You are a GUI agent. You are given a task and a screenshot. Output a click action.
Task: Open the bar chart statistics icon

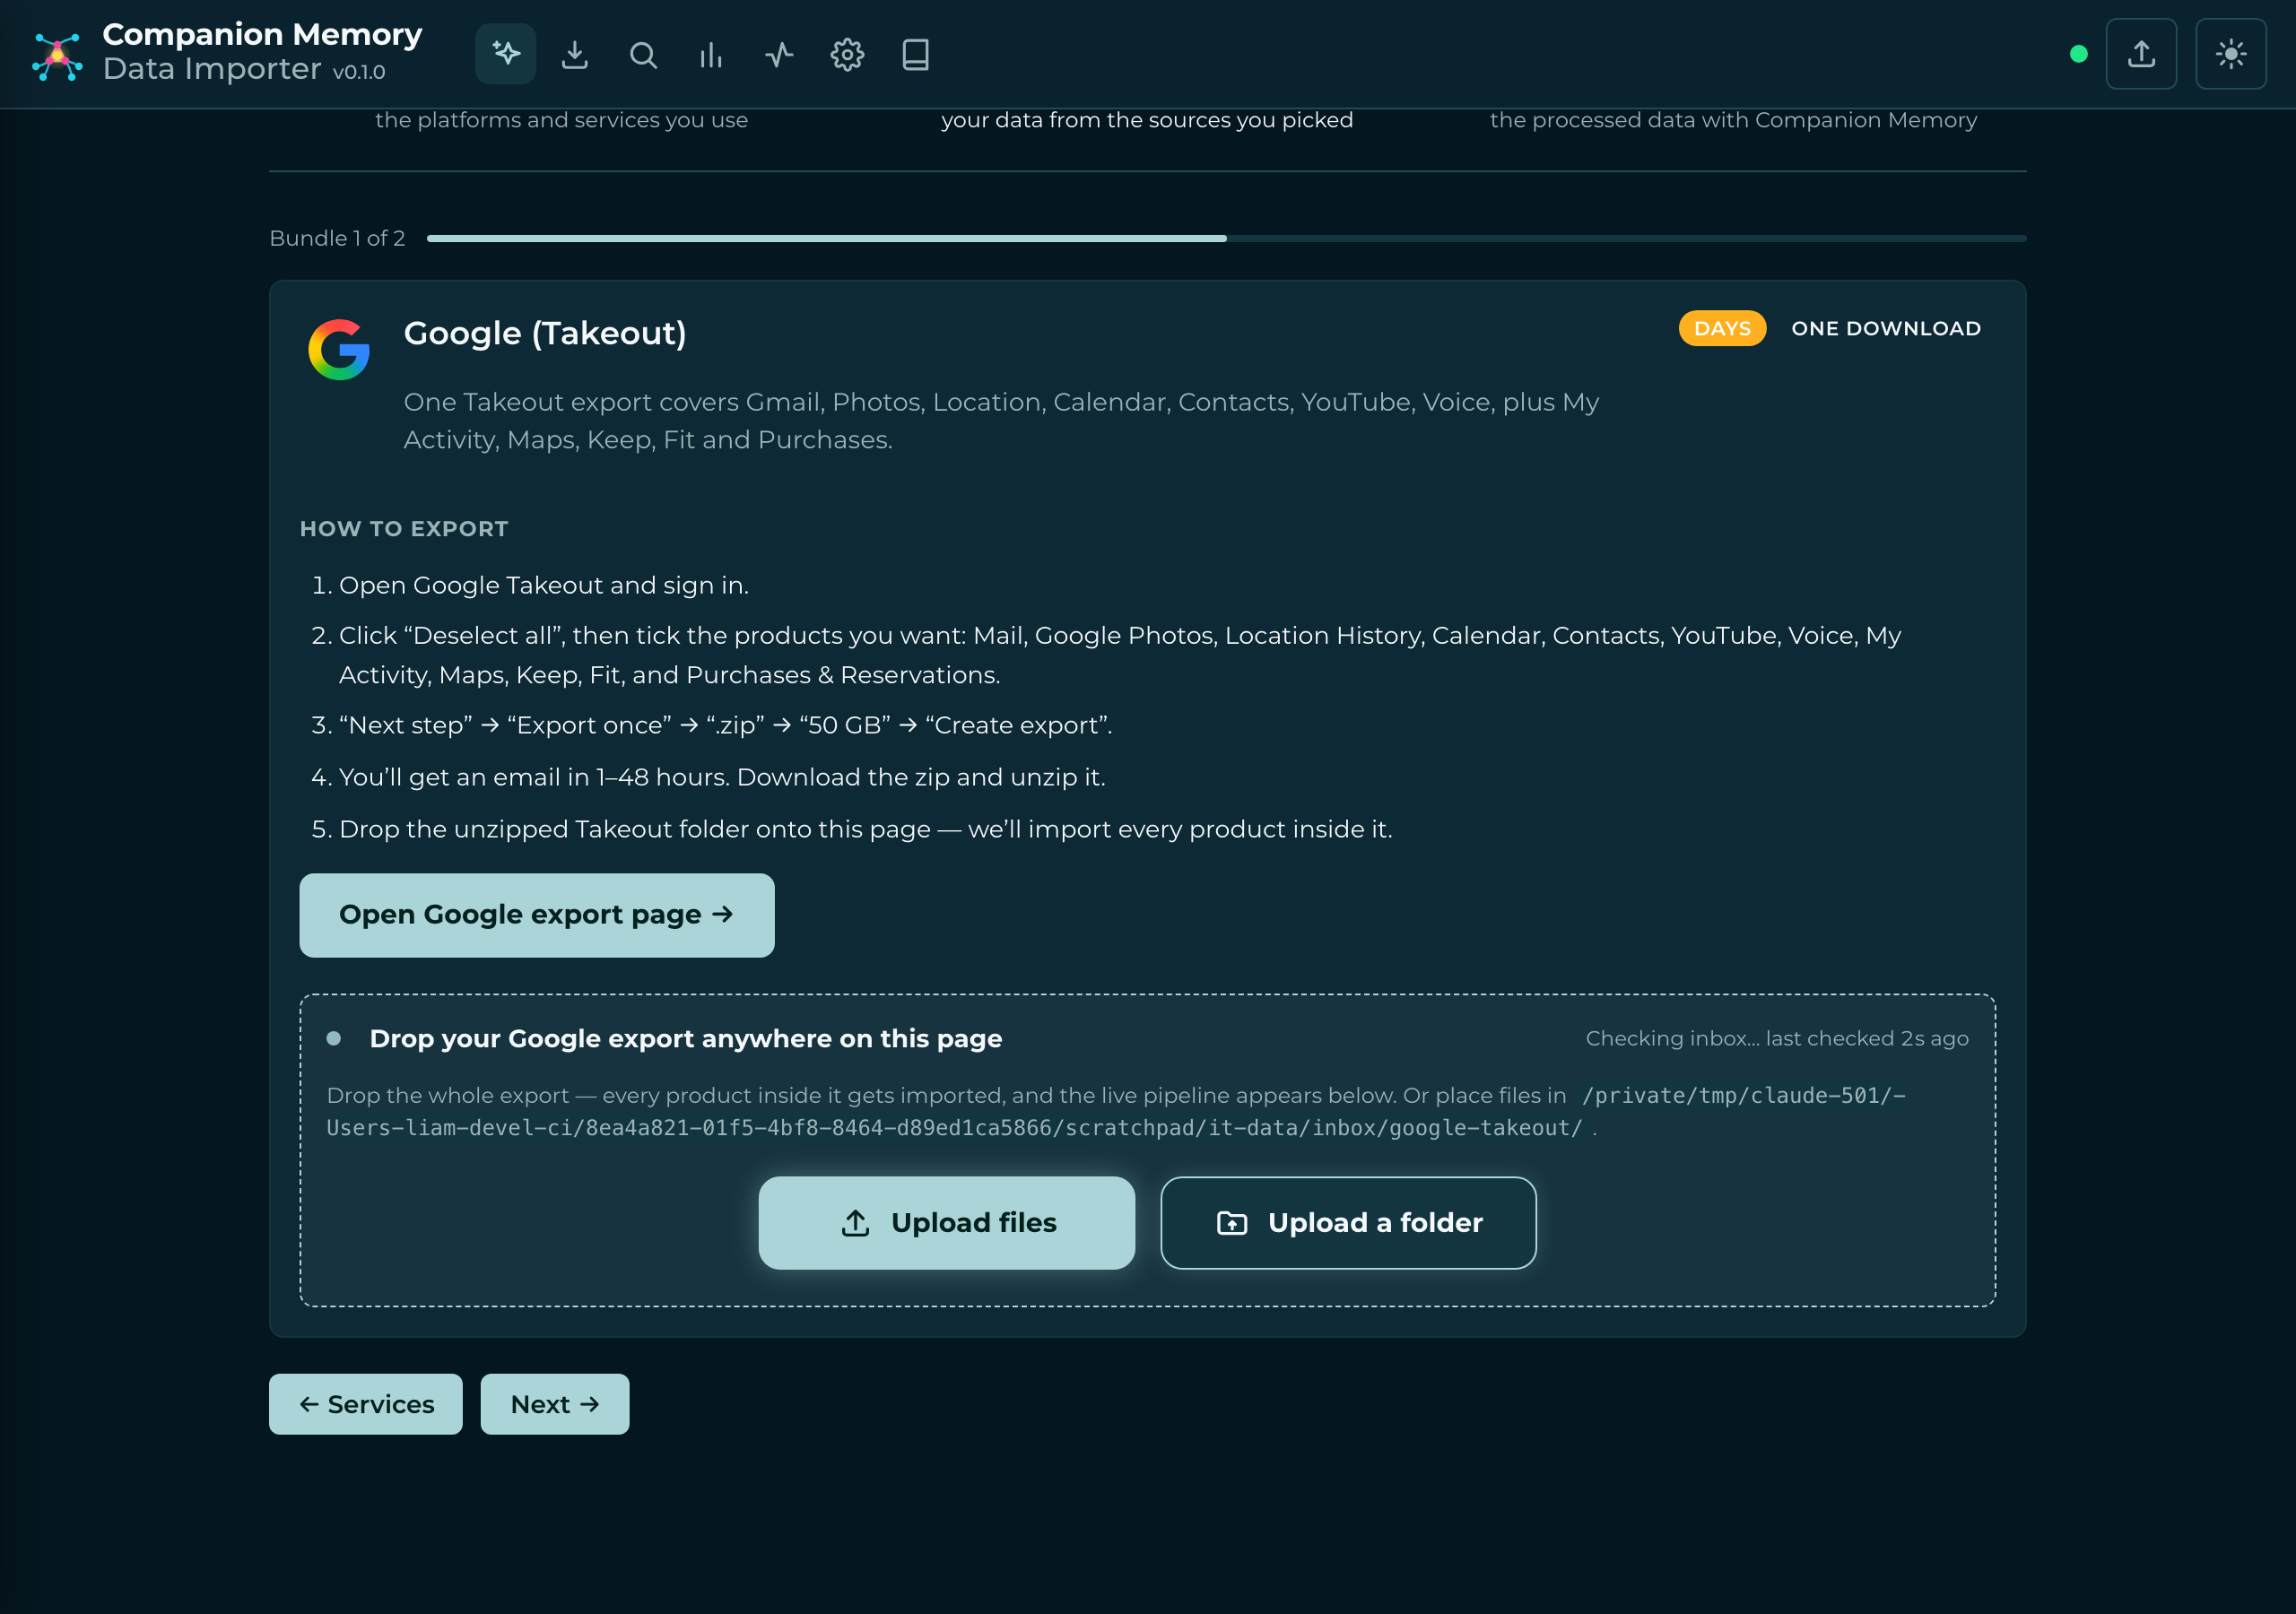pyautogui.click(x=711, y=54)
